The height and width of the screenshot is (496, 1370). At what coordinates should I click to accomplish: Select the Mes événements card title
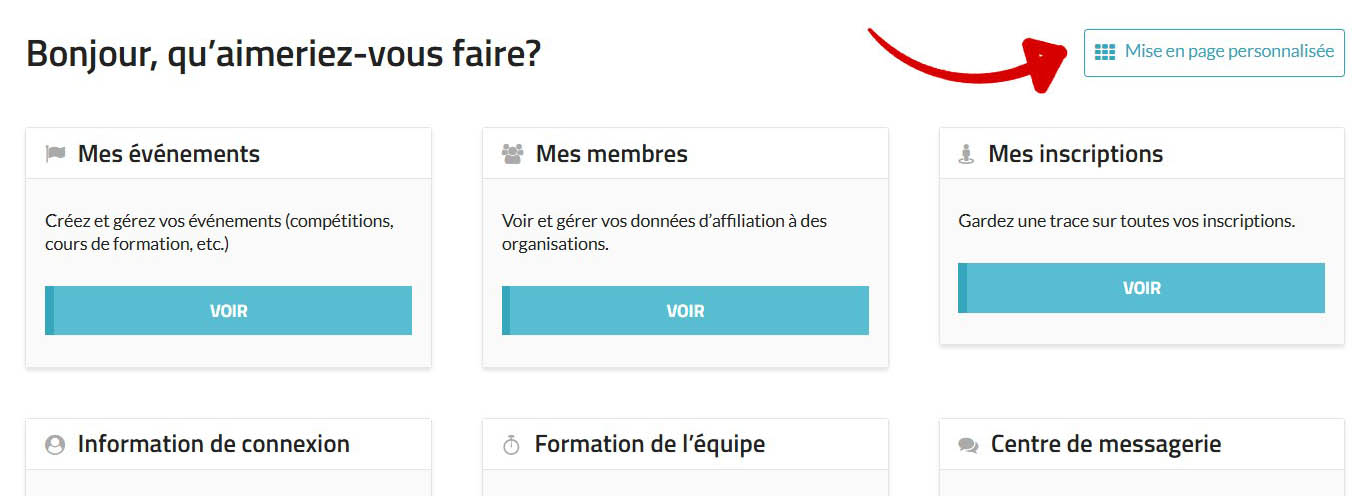(168, 154)
